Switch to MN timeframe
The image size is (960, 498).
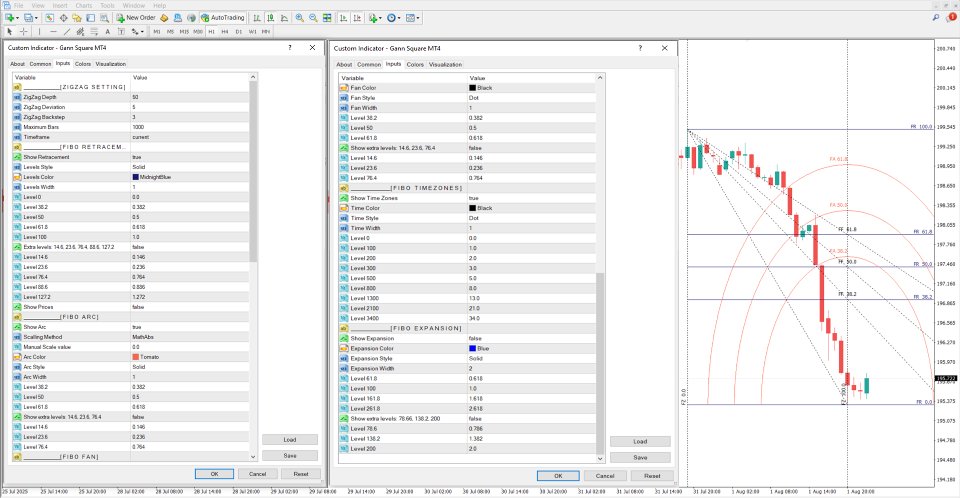tap(266, 31)
